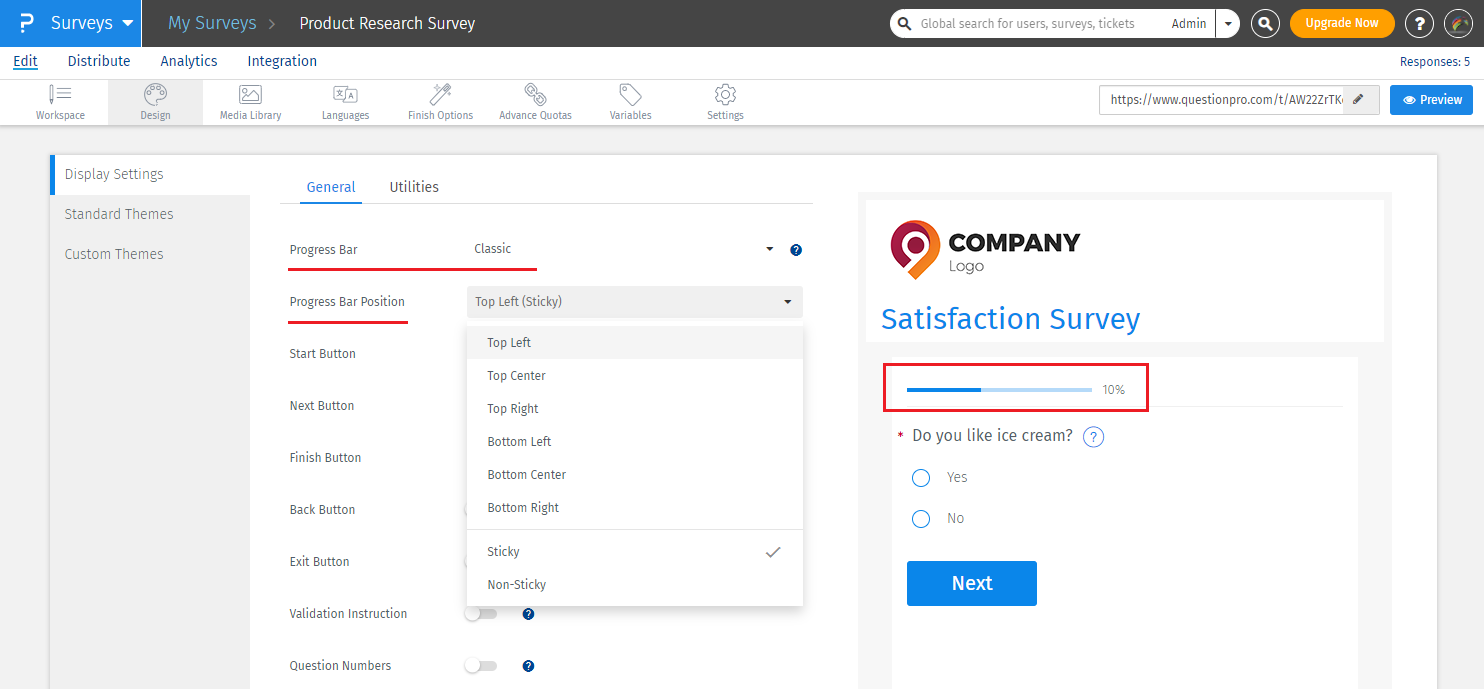Open the Distribute menu item
Image resolution: width=1484 pixels, height=689 pixels.
[98, 60]
